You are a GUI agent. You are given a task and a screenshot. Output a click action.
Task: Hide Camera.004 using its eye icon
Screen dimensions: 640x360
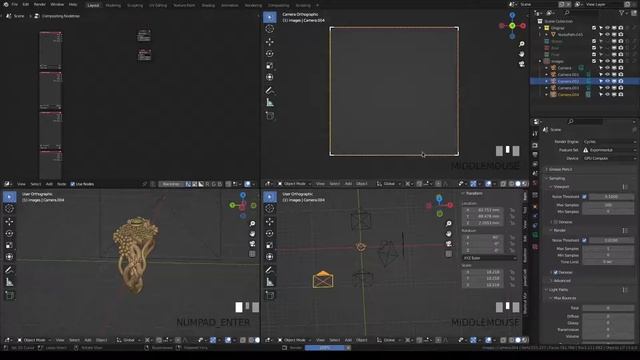(607, 94)
